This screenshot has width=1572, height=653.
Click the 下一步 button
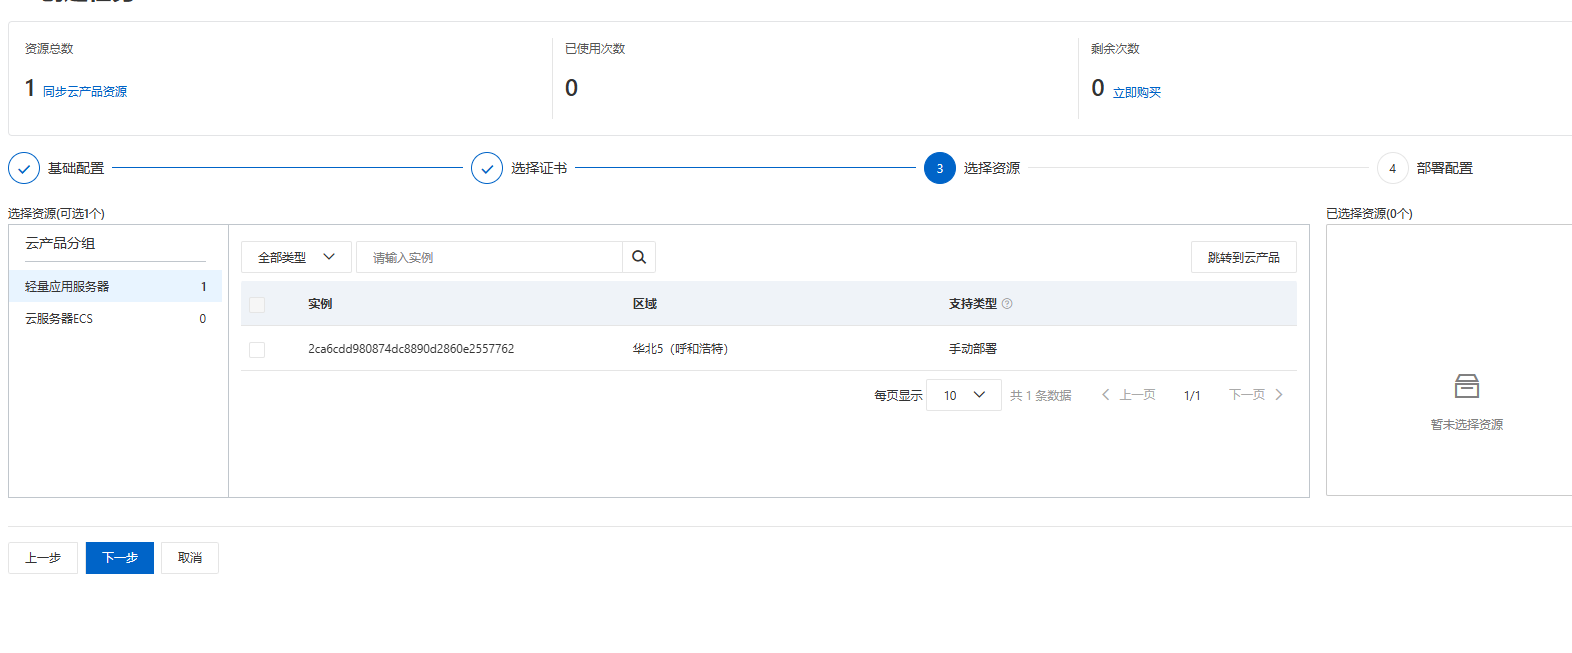pyautogui.click(x=120, y=558)
